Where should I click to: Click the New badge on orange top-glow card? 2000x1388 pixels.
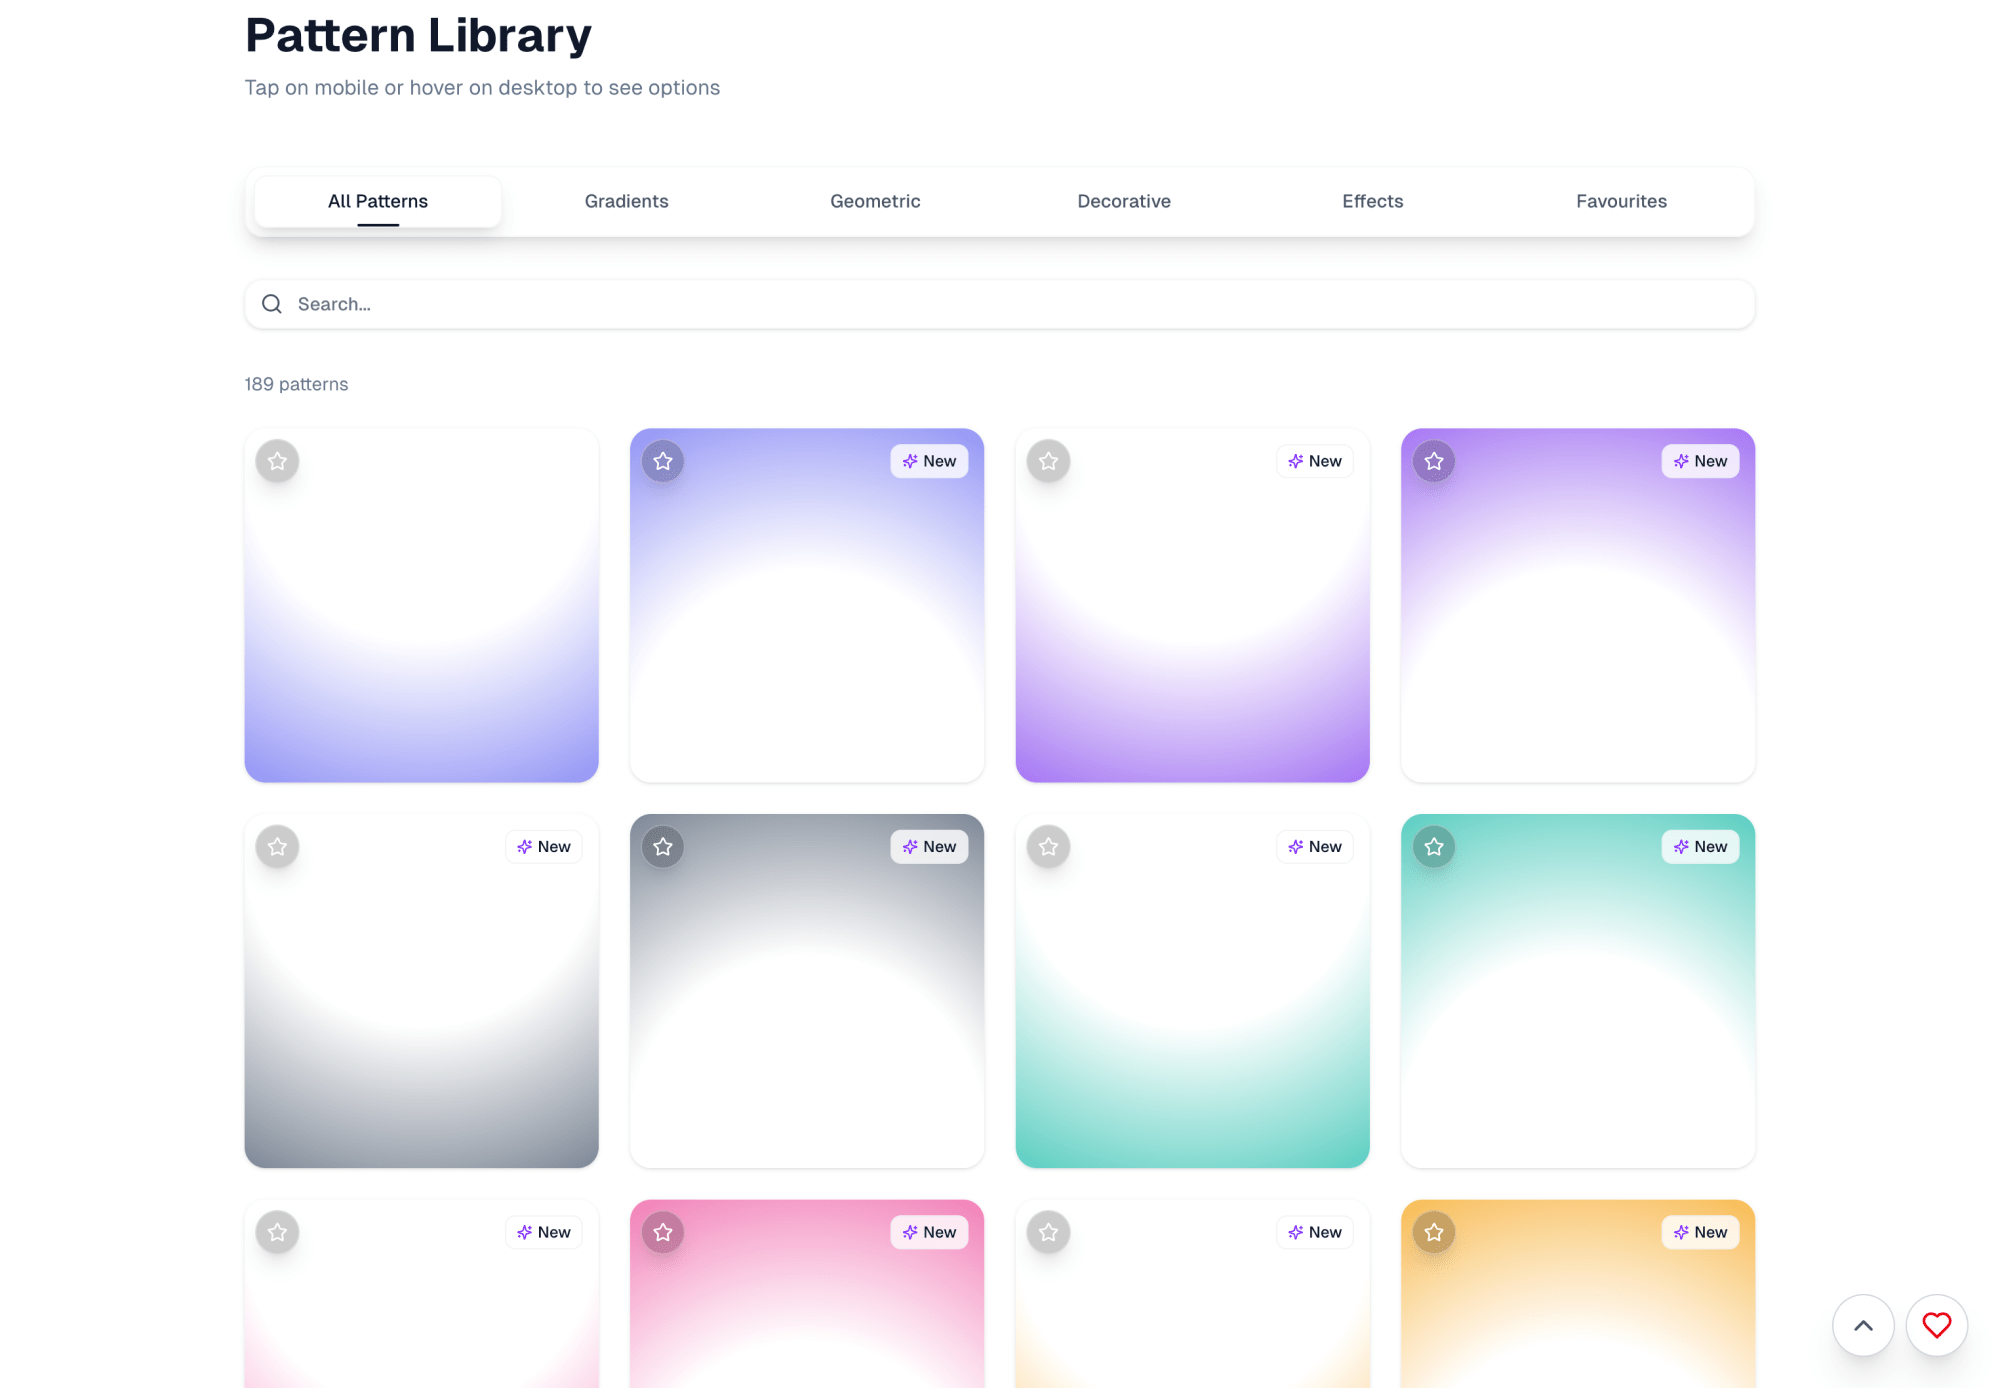(x=1700, y=1232)
